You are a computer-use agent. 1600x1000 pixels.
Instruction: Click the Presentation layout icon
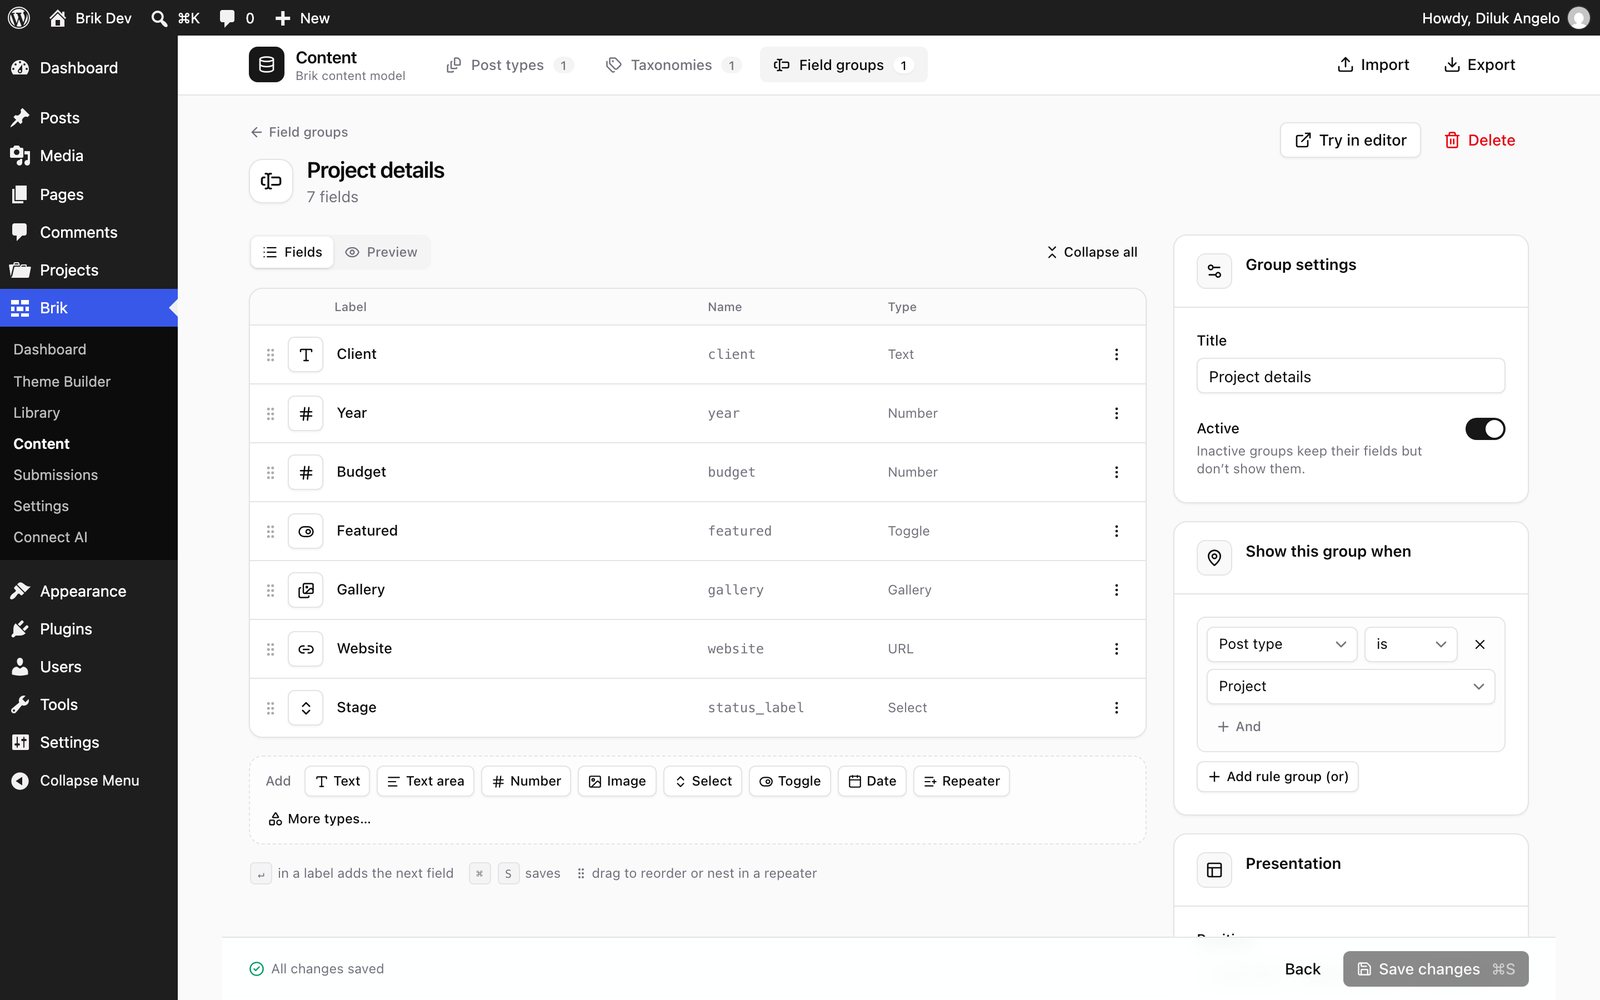click(1214, 870)
